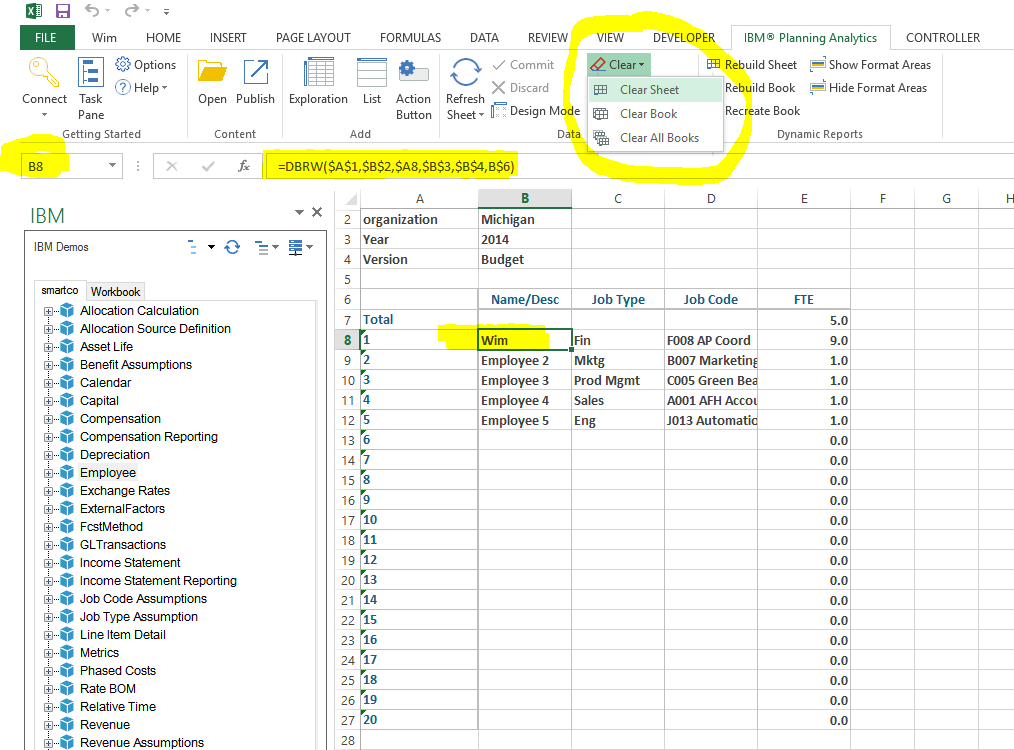
Task: Open the Help dropdown
Action: click(142, 87)
